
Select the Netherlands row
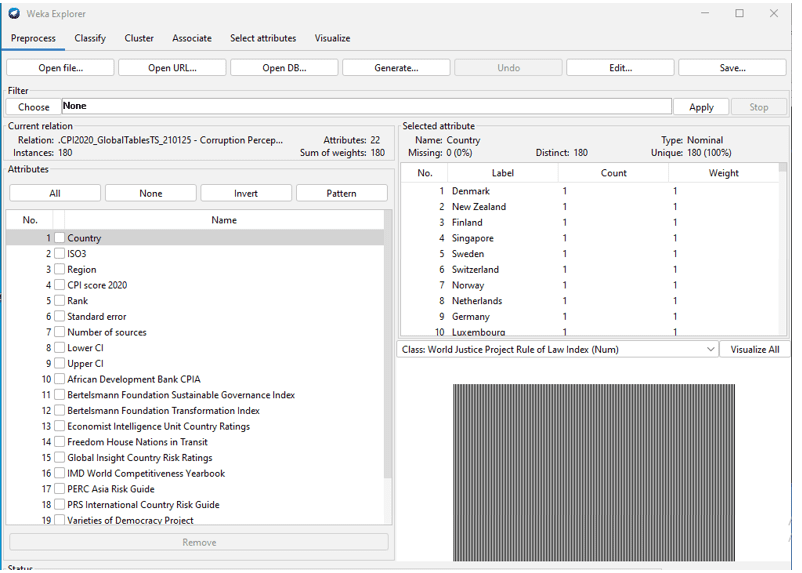click(590, 301)
